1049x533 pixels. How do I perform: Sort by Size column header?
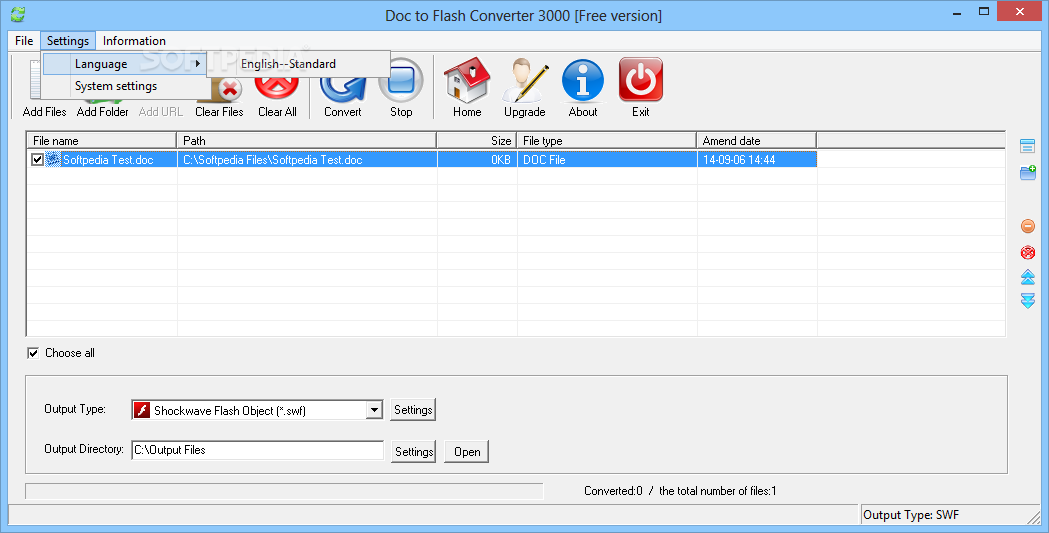tap(477, 140)
